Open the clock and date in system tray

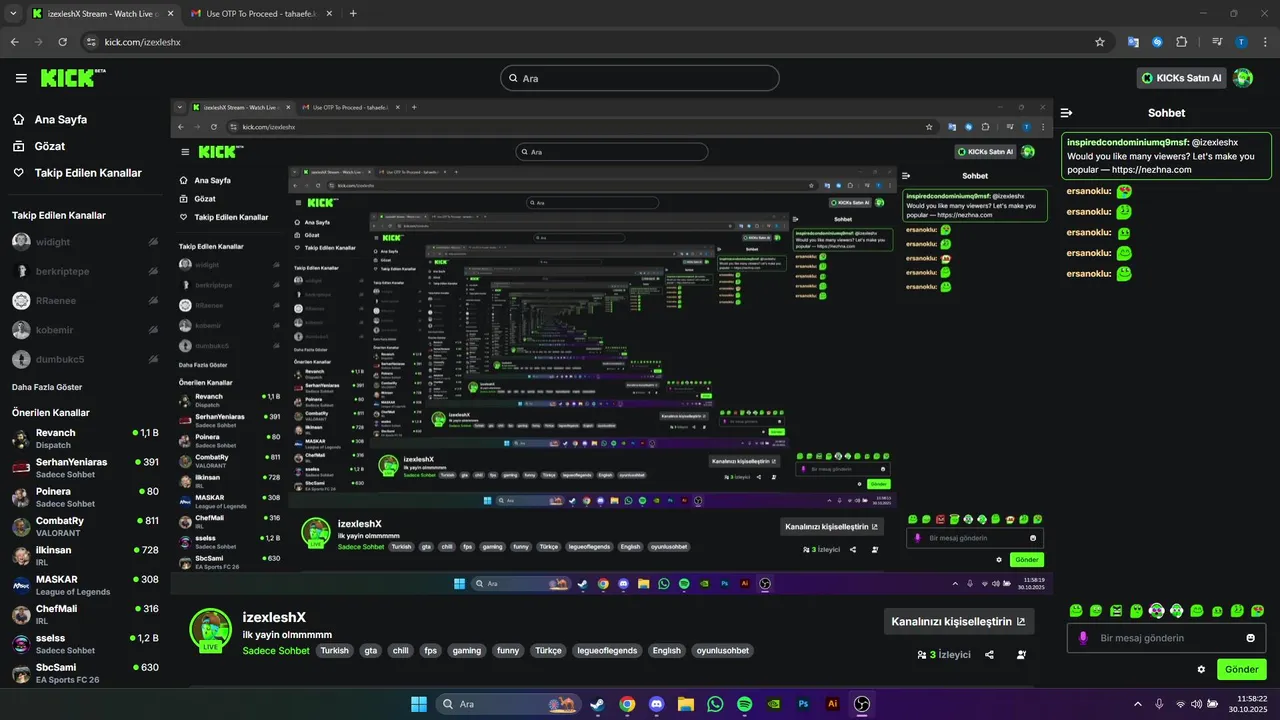coord(1248,704)
